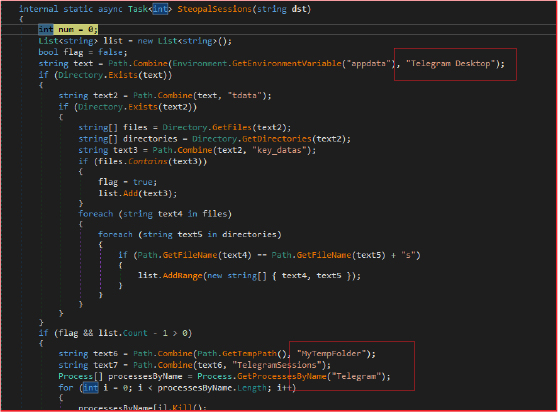
Task: Click the GetTempPath method call
Action: pos(249,353)
